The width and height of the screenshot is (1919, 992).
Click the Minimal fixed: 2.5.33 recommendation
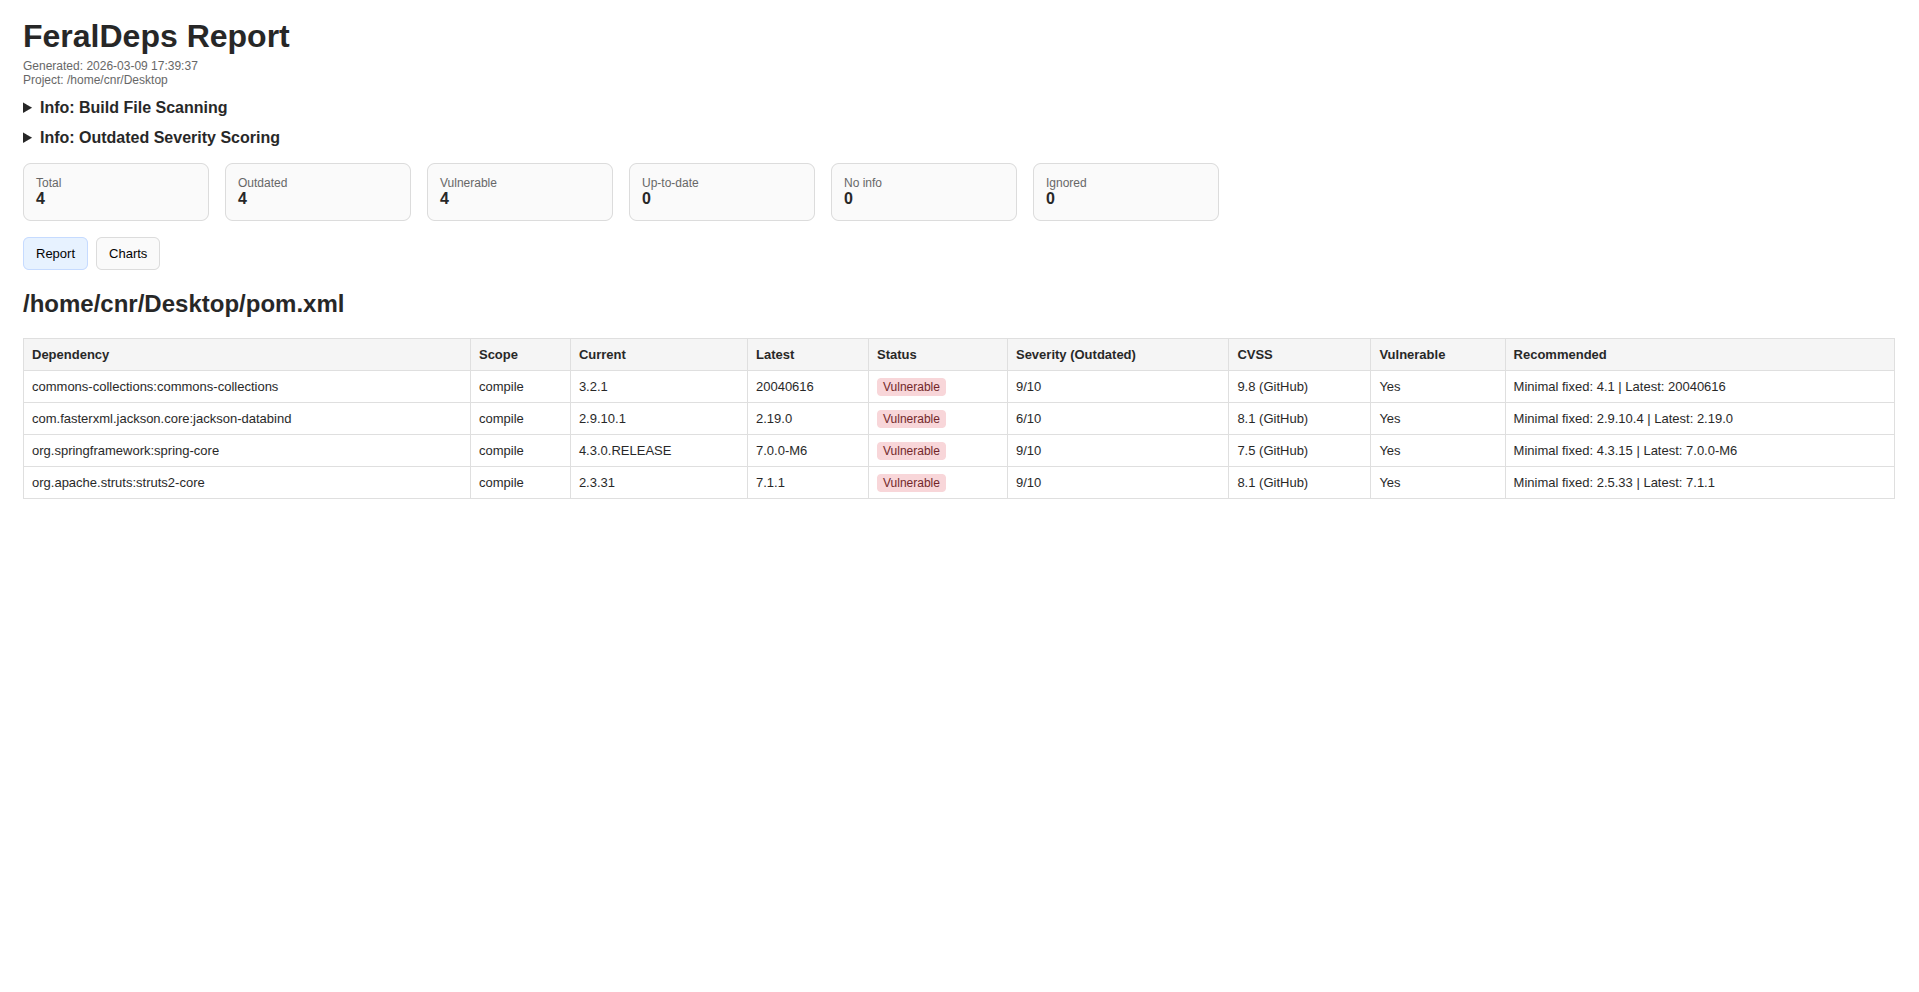click(x=1614, y=483)
